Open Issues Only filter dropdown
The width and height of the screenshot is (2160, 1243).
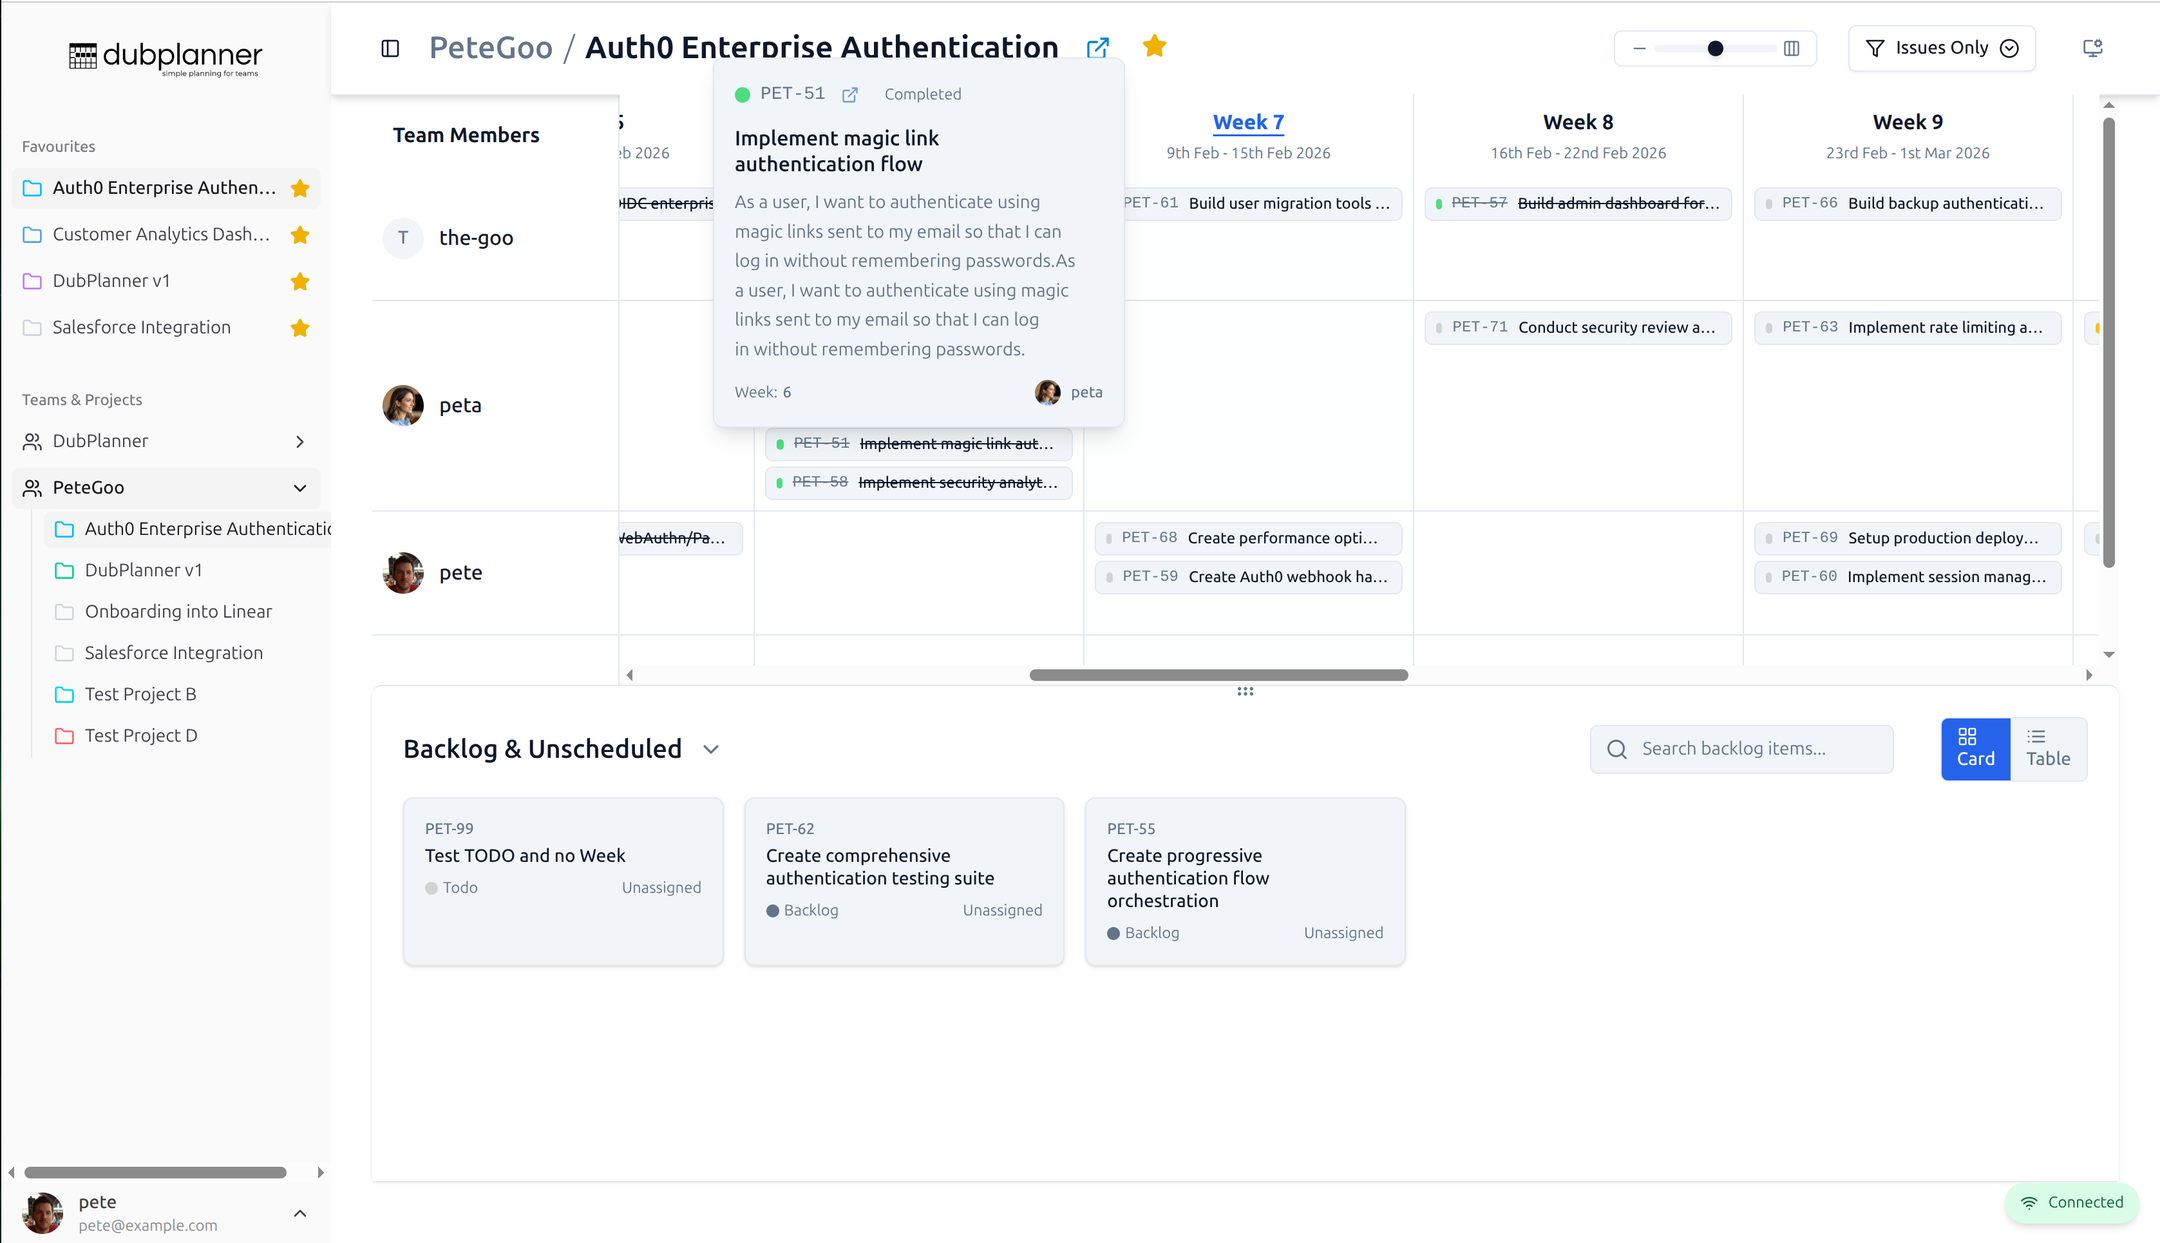point(1941,48)
